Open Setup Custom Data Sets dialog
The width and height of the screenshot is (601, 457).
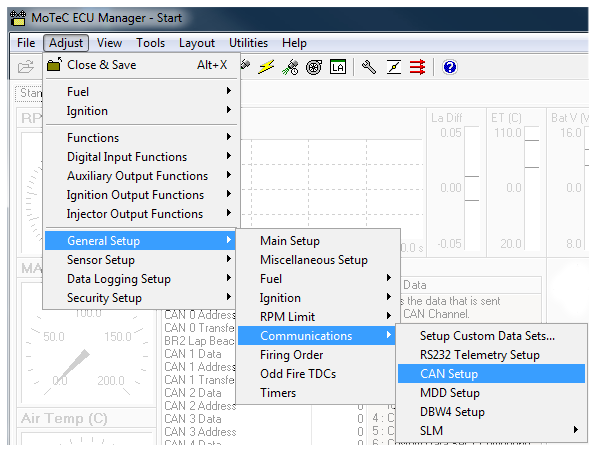coord(491,336)
